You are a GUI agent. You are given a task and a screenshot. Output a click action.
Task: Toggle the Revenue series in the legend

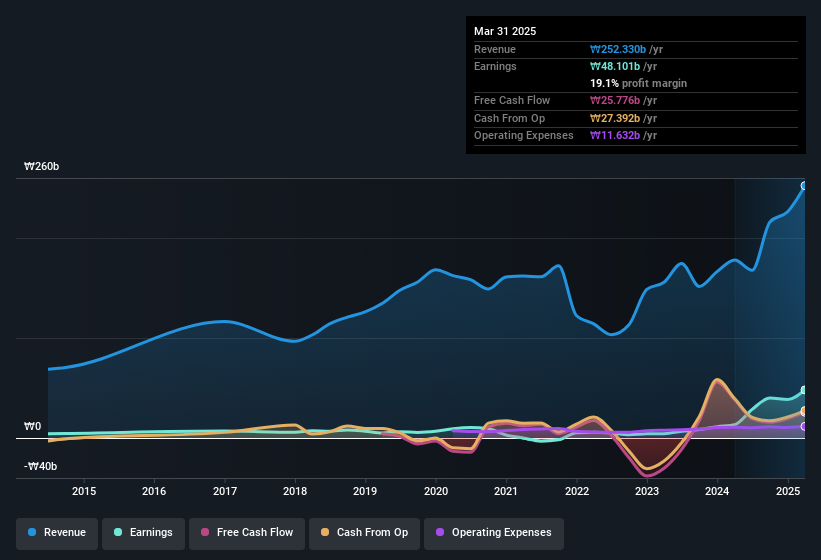tap(57, 533)
